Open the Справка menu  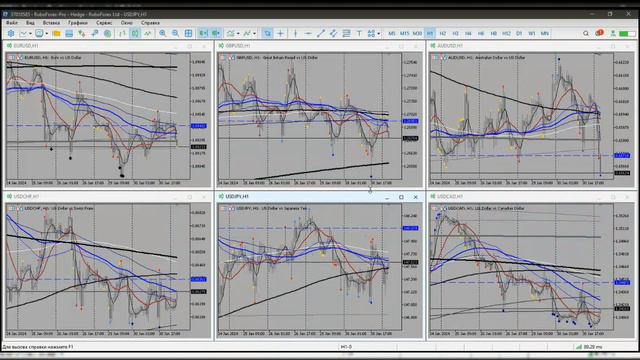coord(150,23)
